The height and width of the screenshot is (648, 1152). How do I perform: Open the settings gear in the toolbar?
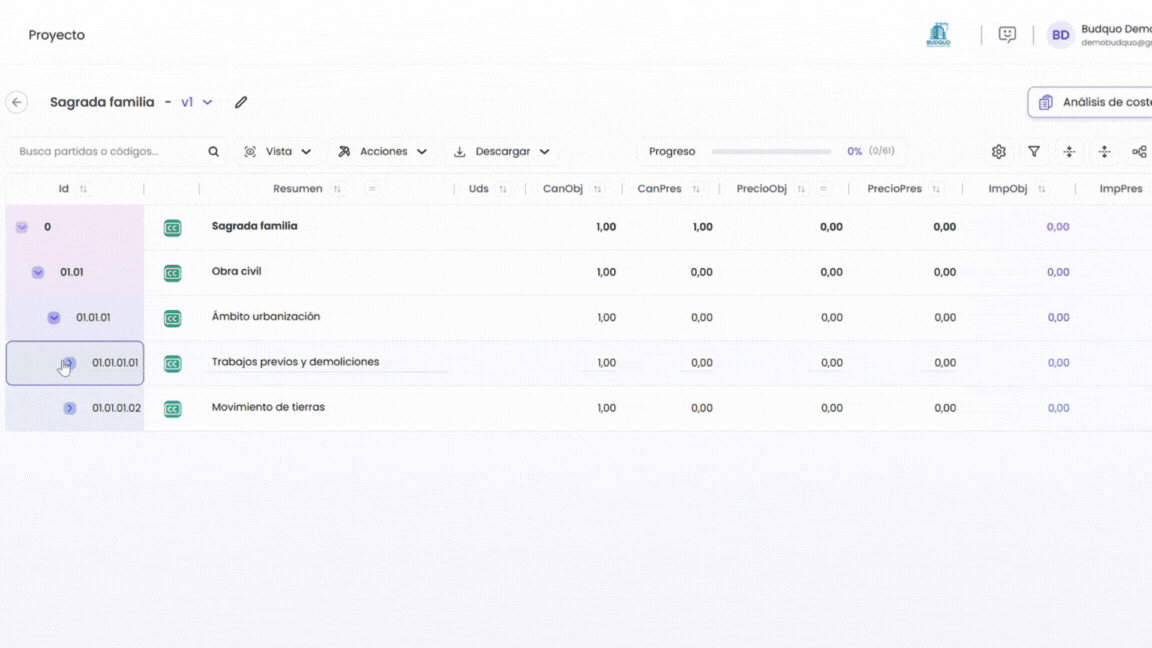point(998,152)
